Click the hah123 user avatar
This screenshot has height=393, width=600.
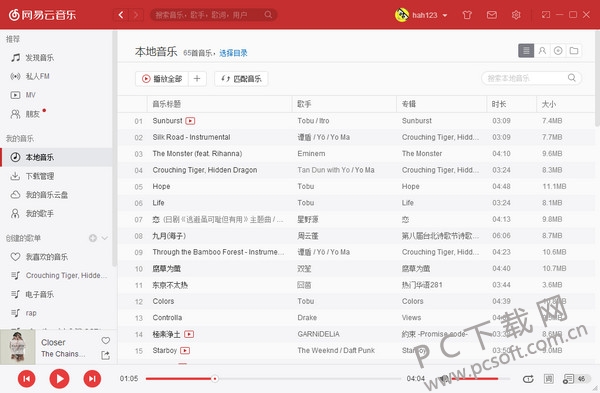point(401,15)
